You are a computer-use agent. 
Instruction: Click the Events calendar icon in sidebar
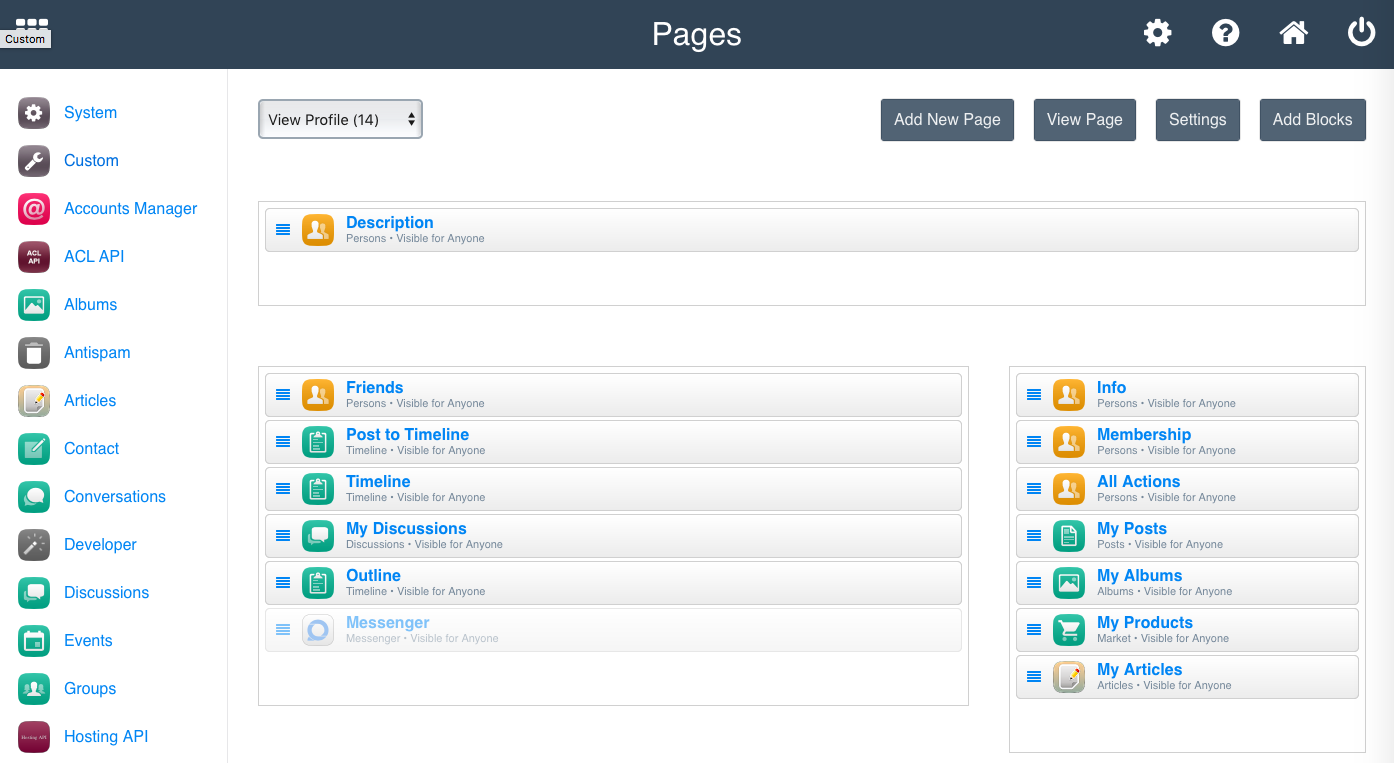[33, 640]
